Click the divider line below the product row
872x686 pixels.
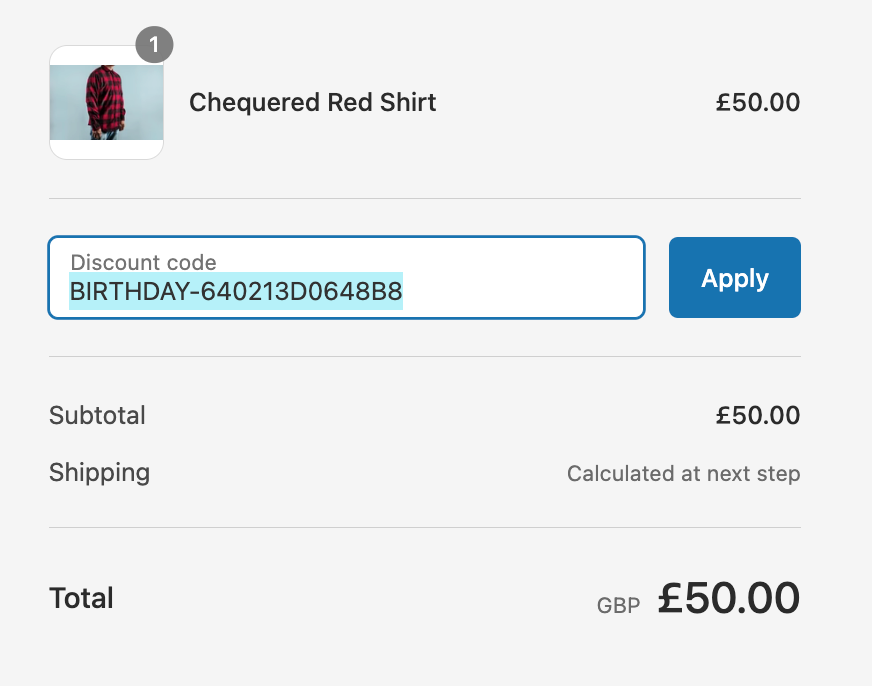coord(425,198)
